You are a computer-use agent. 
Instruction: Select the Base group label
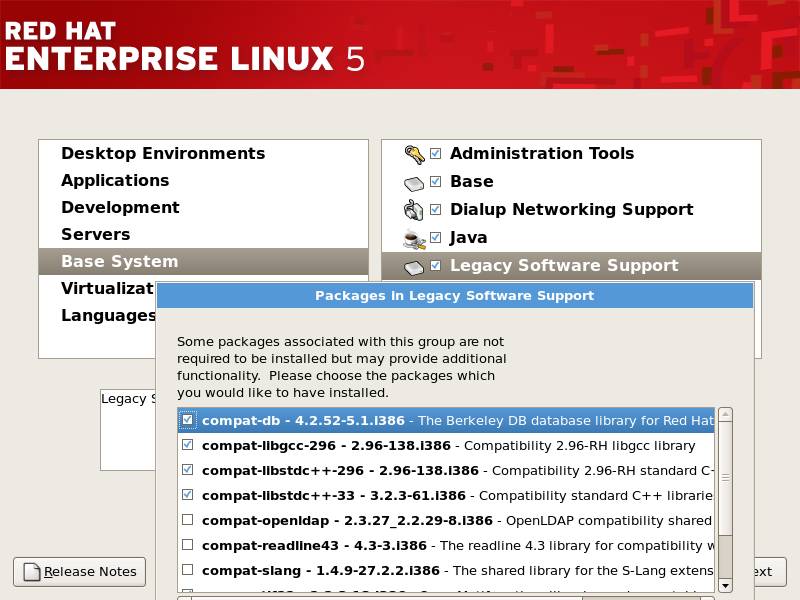coord(471,181)
